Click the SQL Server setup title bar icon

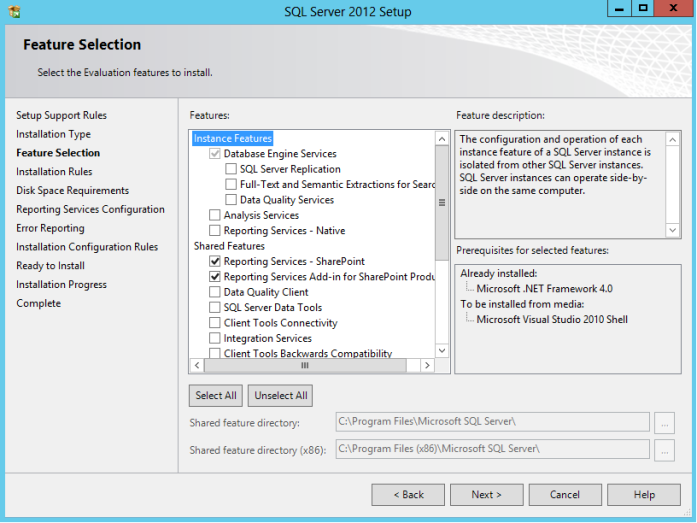(x=14, y=11)
